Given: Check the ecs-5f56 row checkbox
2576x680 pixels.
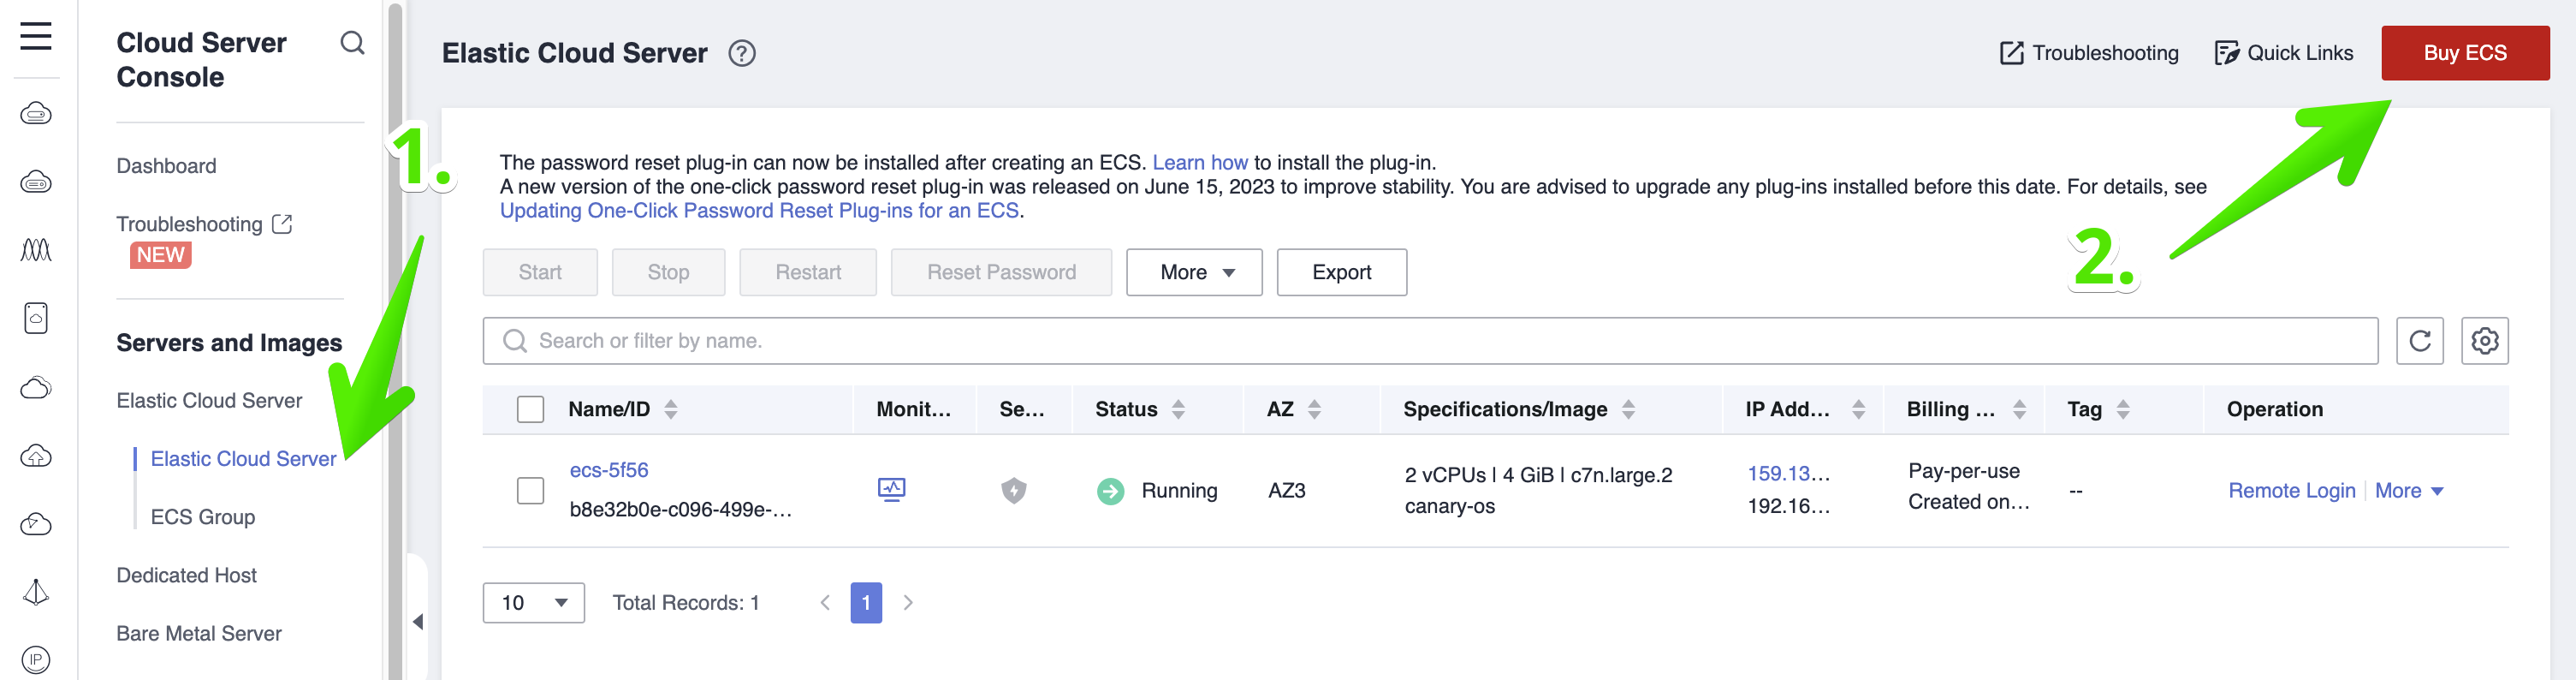Looking at the screenshot, I should [x=530, y=490].
